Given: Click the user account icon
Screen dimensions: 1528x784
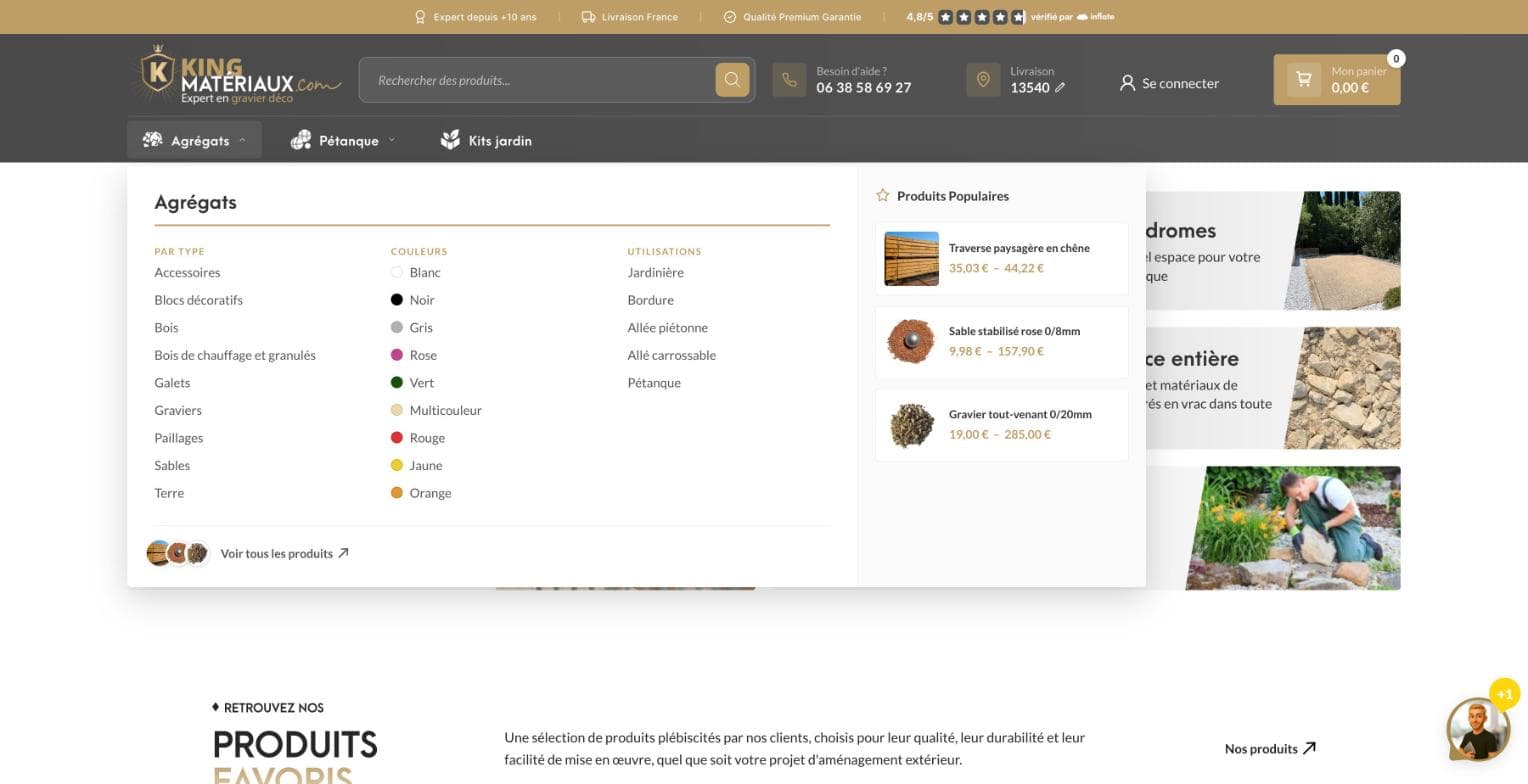Looking at the screenshot, I should (1127, 83).
